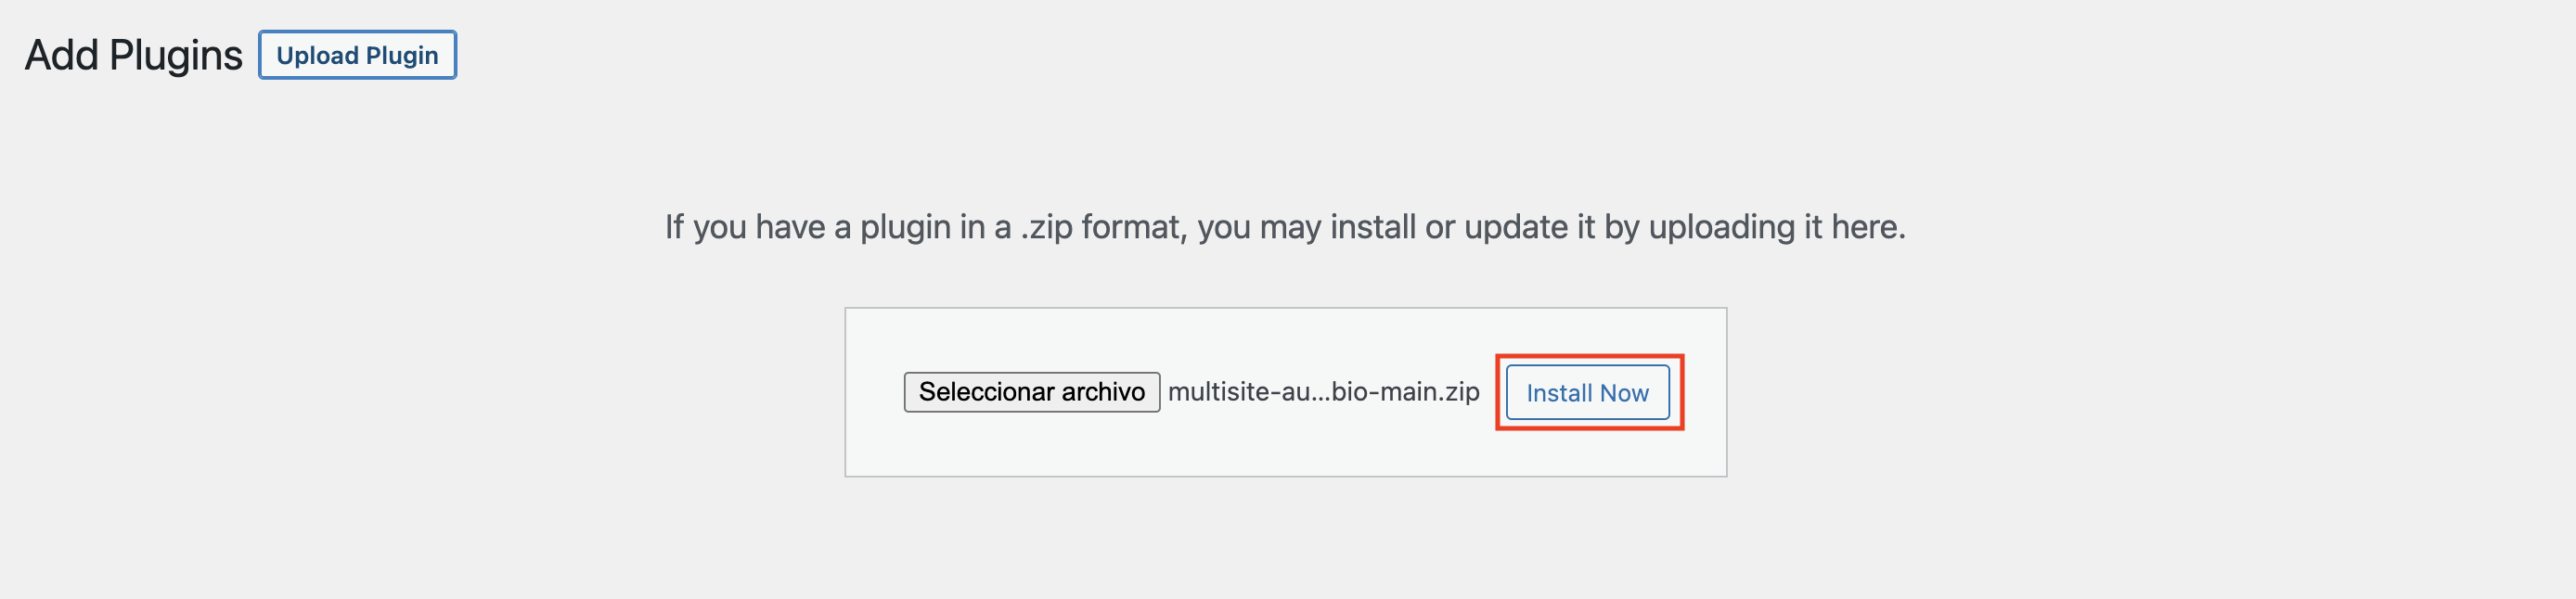Click the file picker button in the upload box

1031,392
